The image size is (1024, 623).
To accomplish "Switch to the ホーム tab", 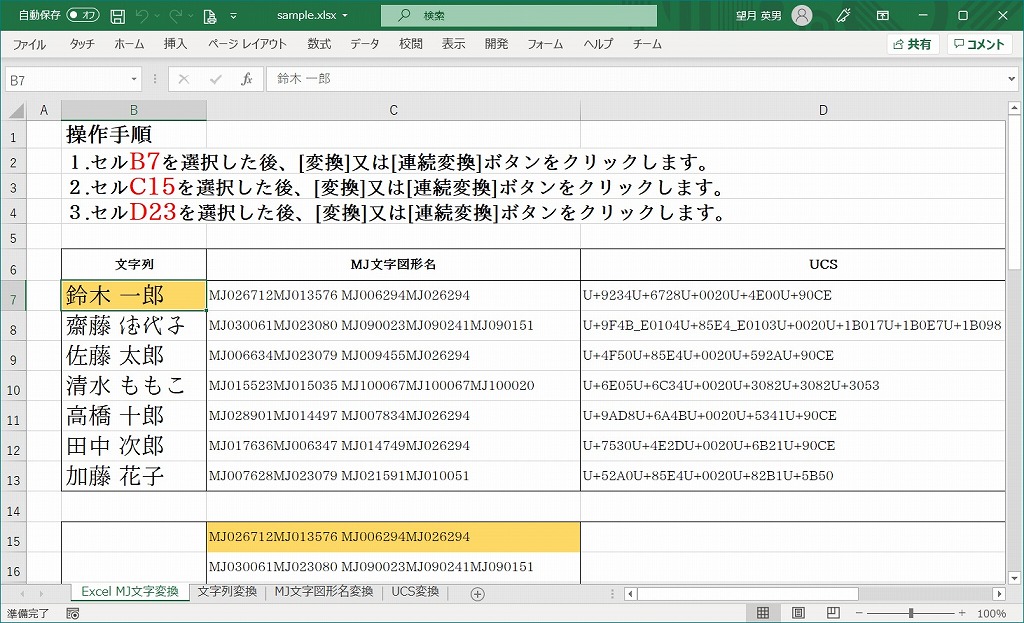I will tap(129, 44).
